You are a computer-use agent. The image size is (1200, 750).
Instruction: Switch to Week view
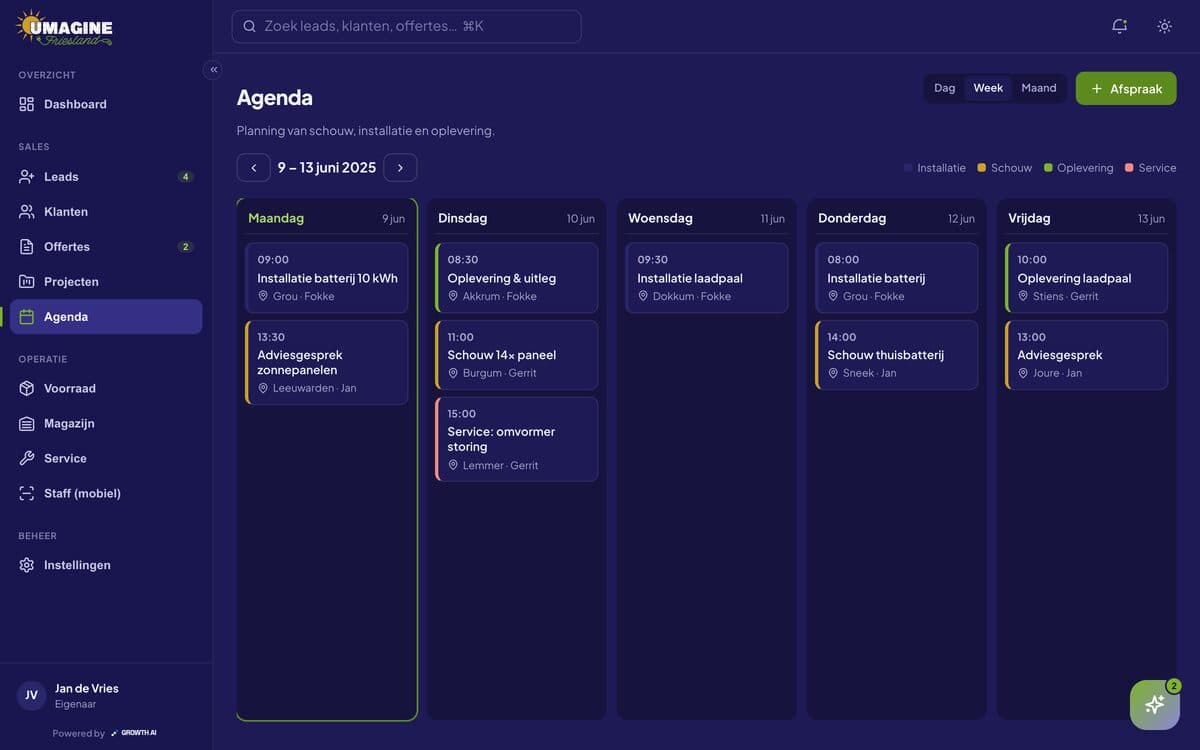click(988, 88)
